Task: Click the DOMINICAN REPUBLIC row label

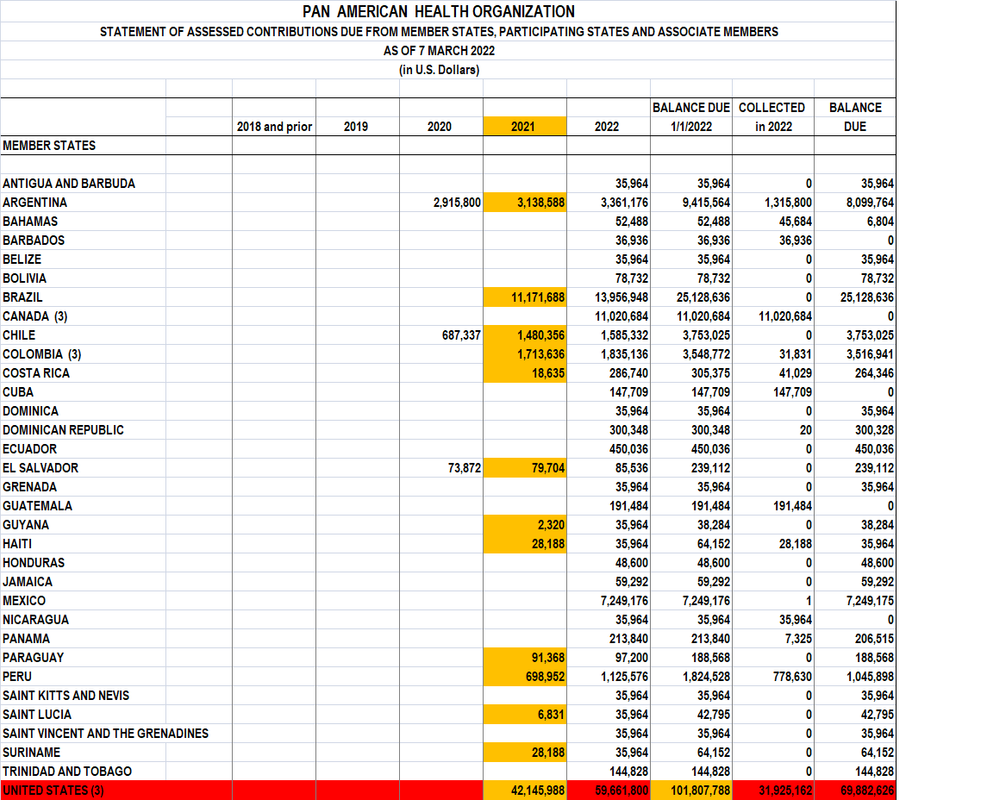Action: tap(63, 431)
